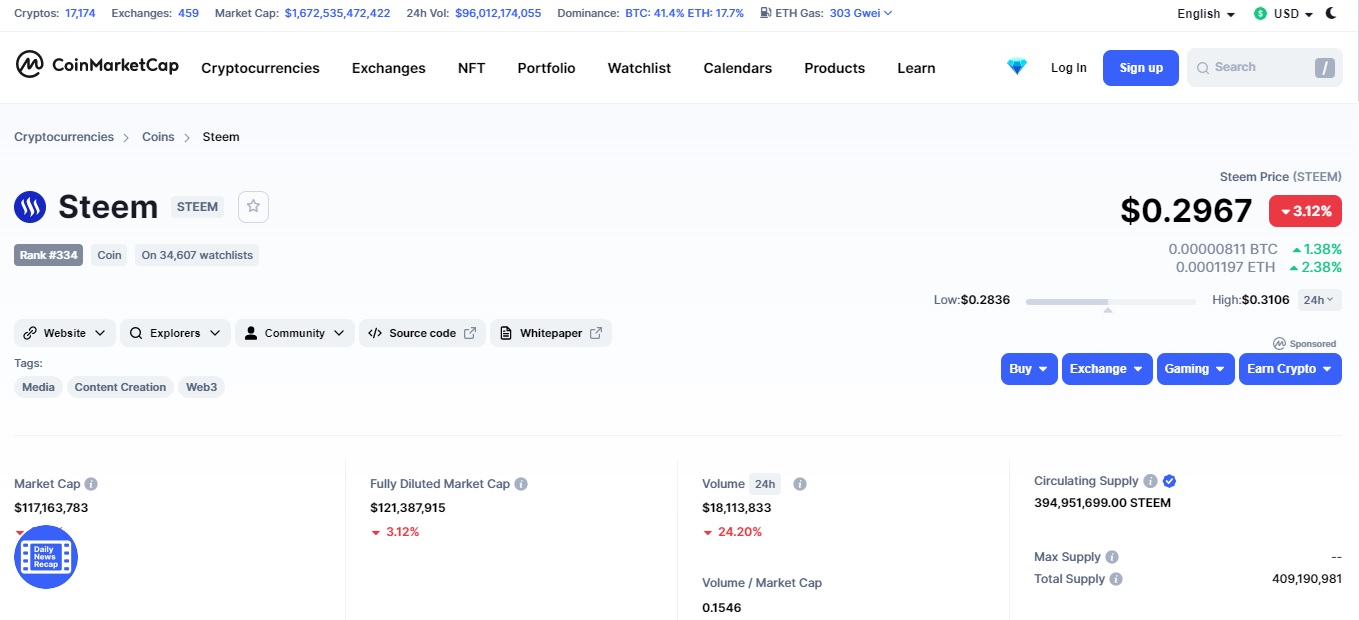
Task: Click the ETH gas pump icon
Action: (766, 13)
